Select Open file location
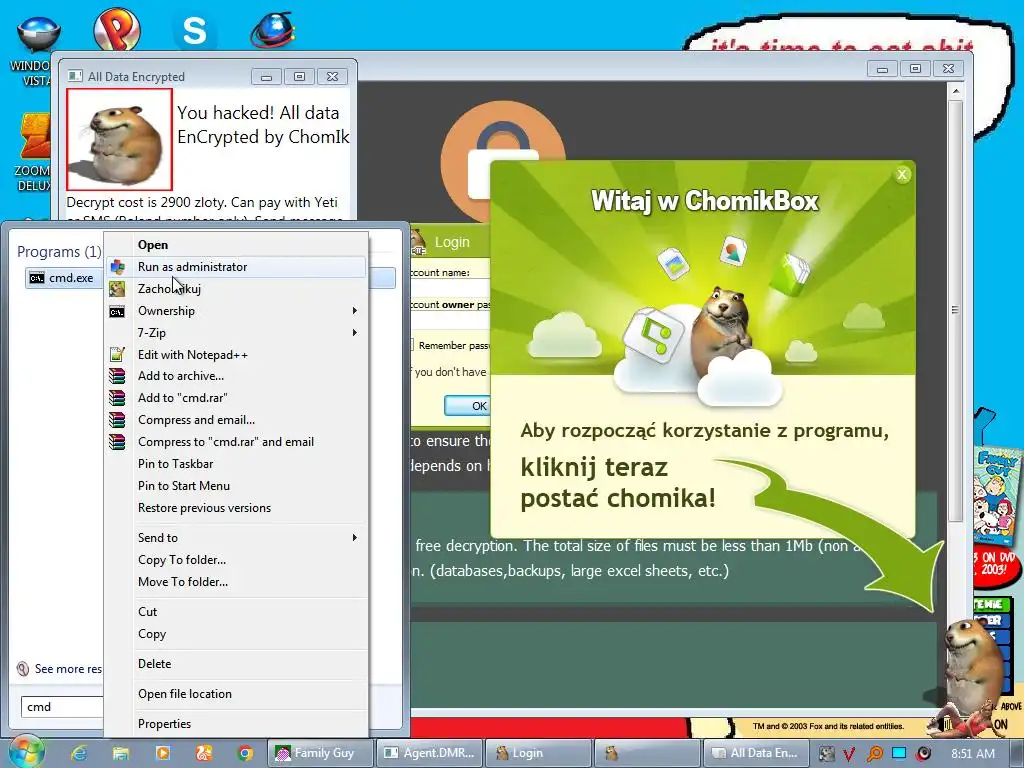 185,694
